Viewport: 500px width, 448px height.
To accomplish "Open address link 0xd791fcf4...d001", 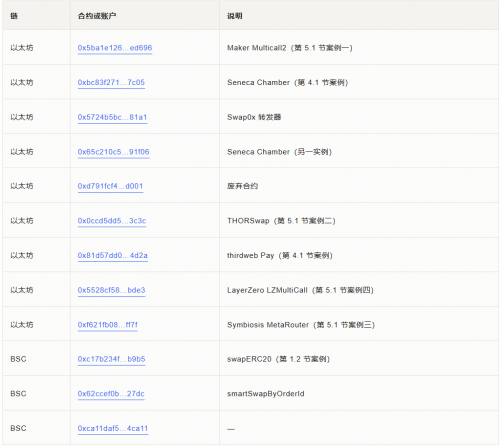I will coord(110,186).
